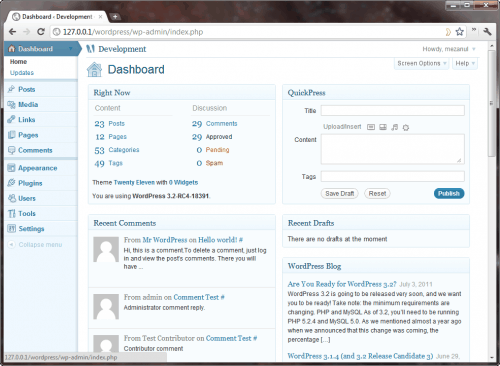Image resolution: width=500 pixels, height=366 pixels.
Task: Open the Appearance menu
Action: point(38,168)
